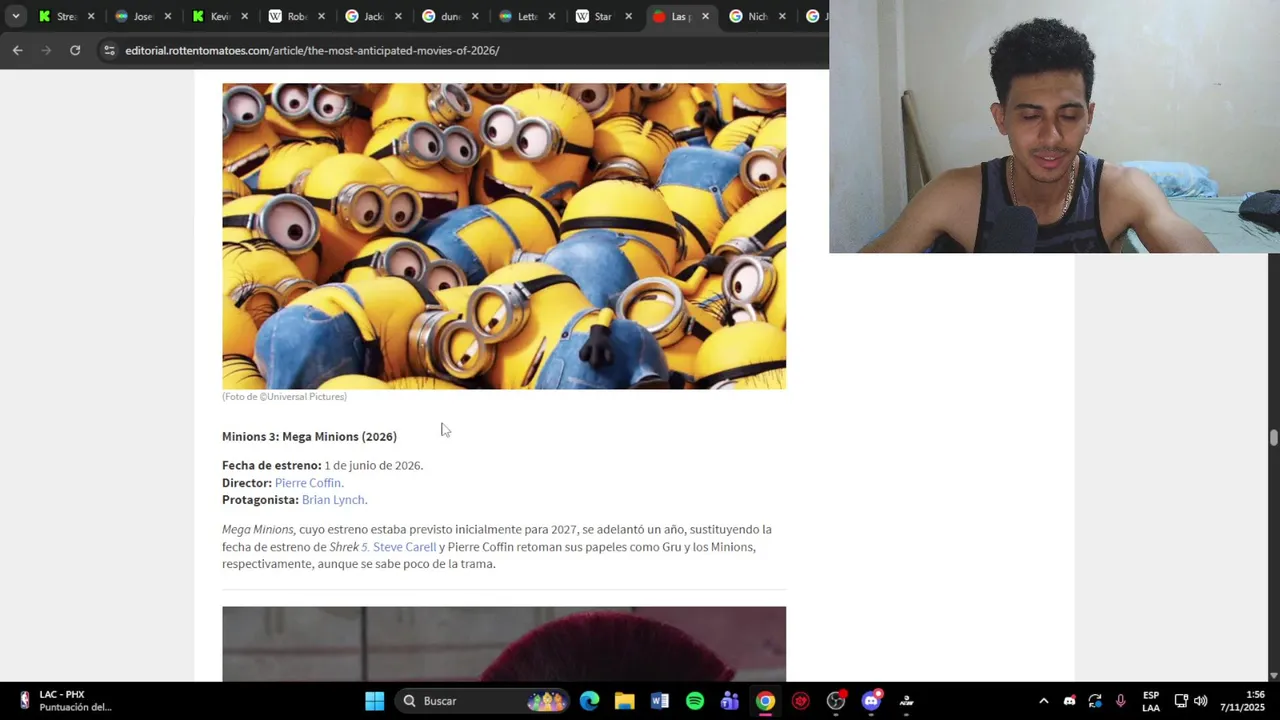Click the microphone in-use tray icon
1280x720 pixels.
[x=1120, y=701]
